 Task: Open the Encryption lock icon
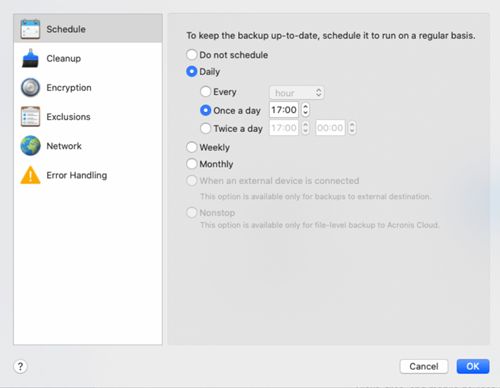30,88
